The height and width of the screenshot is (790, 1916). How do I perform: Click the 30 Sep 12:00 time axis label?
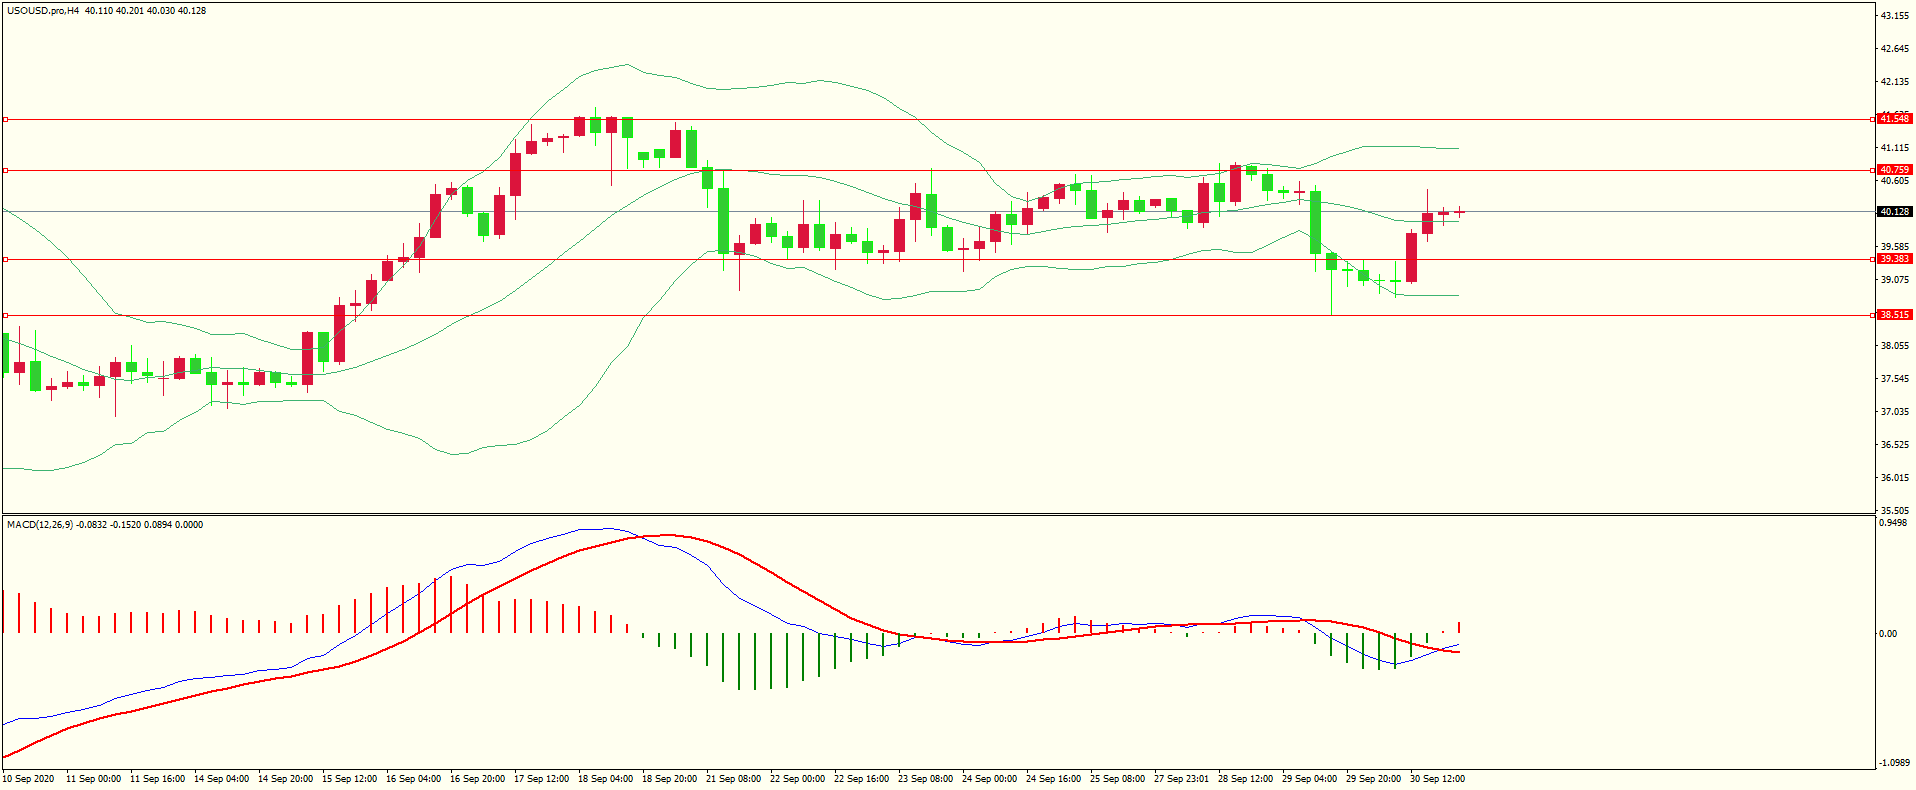[x=1437, y=779]
